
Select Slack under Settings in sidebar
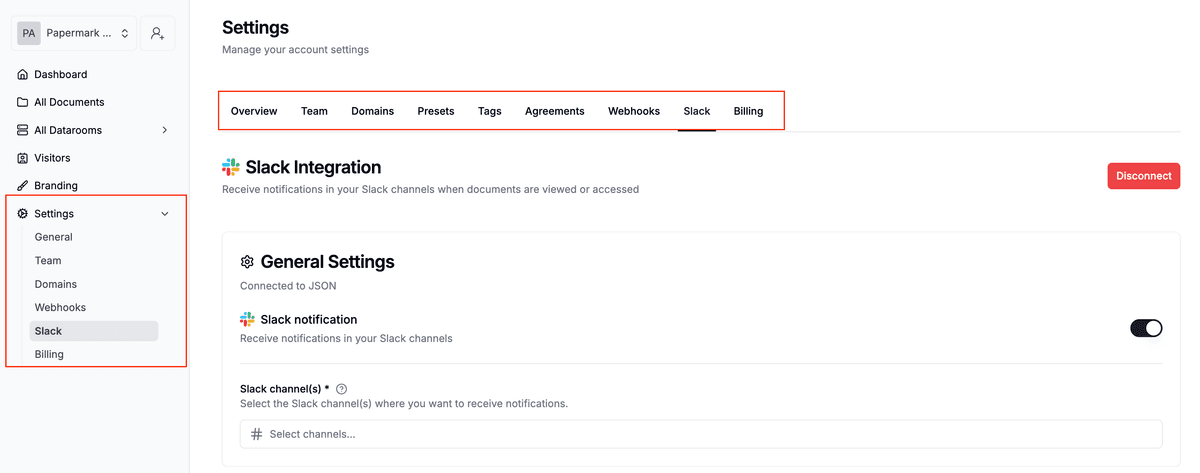point(93,331)
